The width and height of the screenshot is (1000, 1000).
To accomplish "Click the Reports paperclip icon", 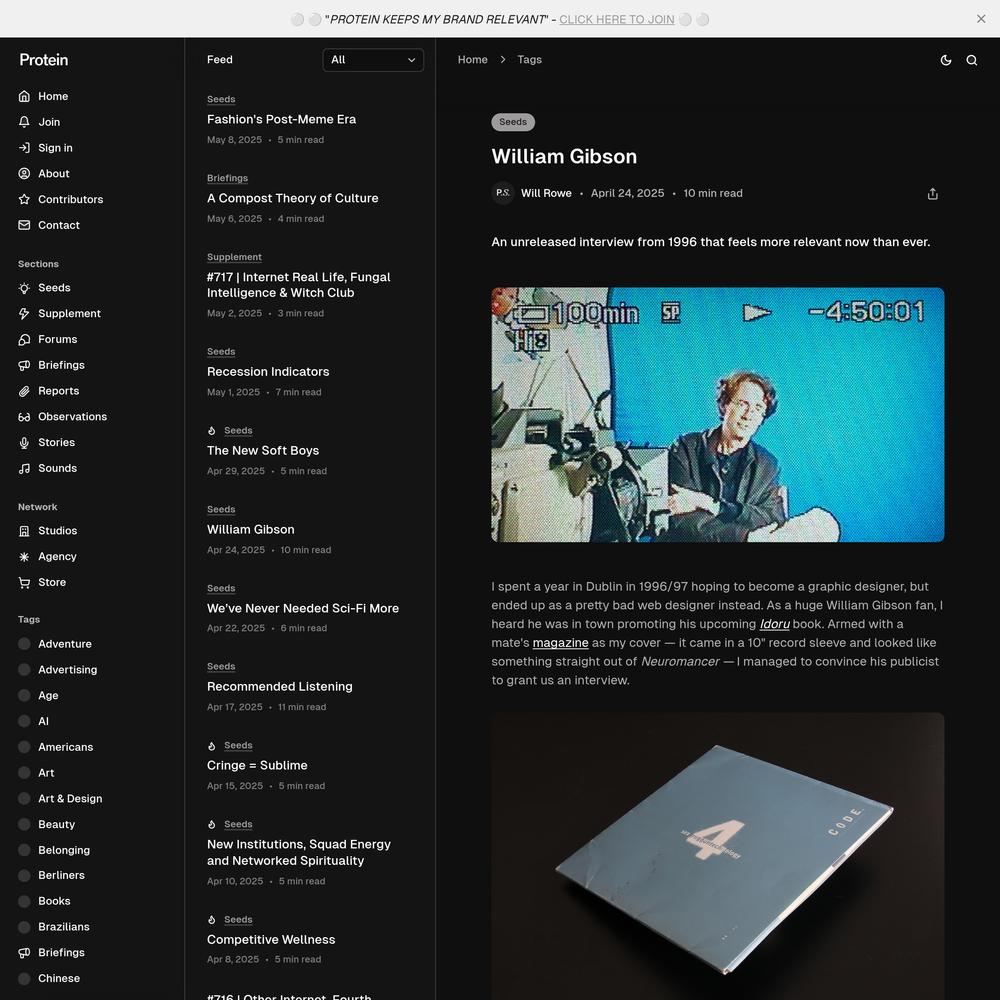I will click(24, 391).
